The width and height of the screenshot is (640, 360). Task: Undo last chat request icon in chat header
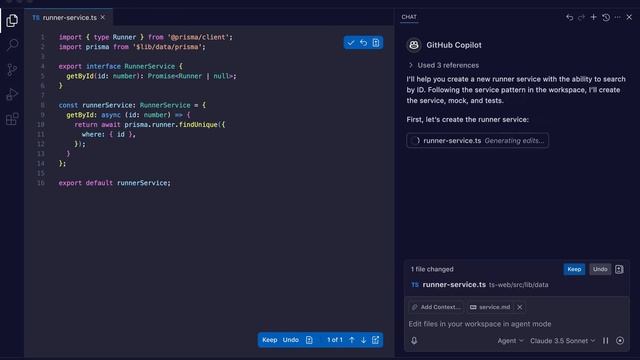tap(569, 17)
